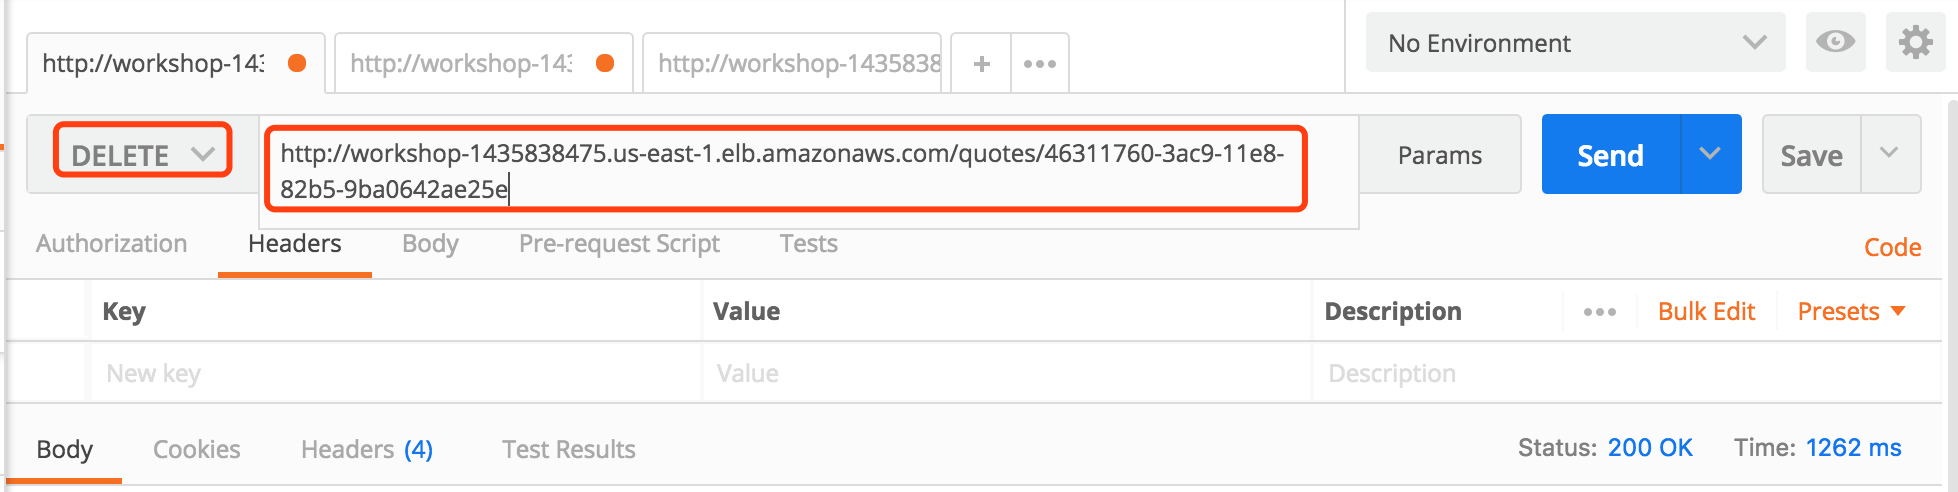Click headers table options ellipsis icon
This screenshot has height=492, width=1958.
tap(1600, 312)
